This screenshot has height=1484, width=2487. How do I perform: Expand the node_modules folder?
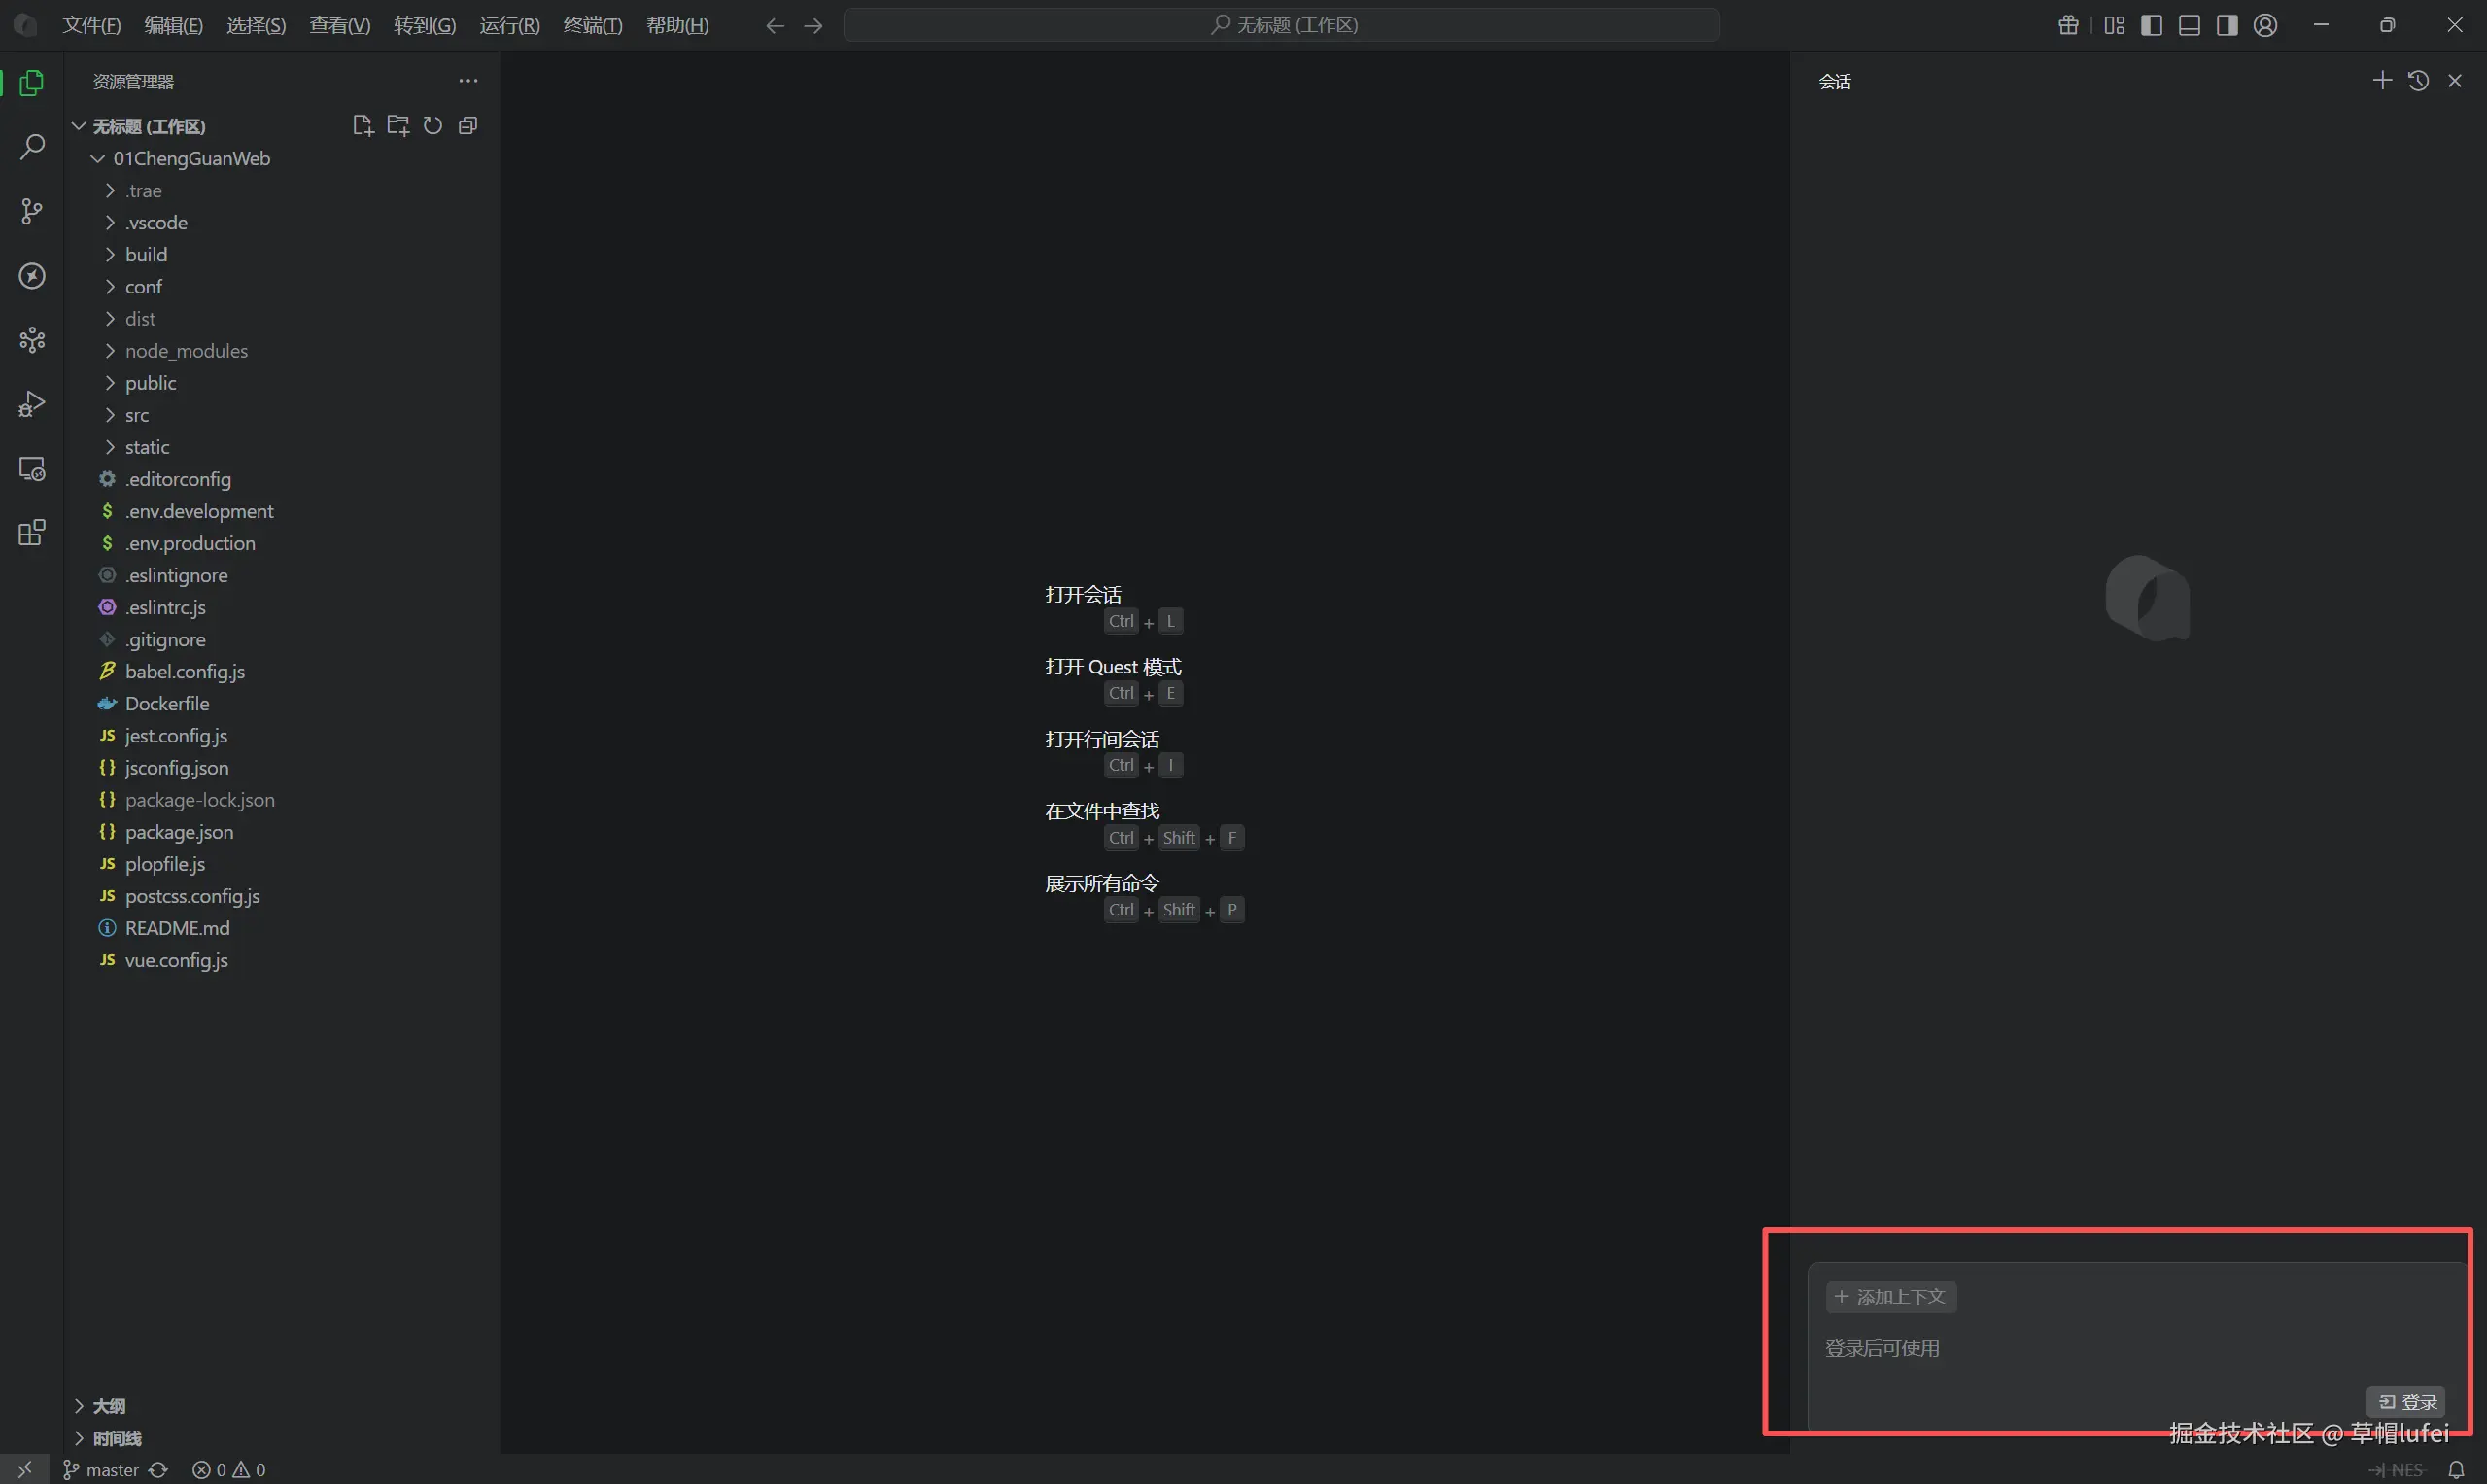point(186,351)
